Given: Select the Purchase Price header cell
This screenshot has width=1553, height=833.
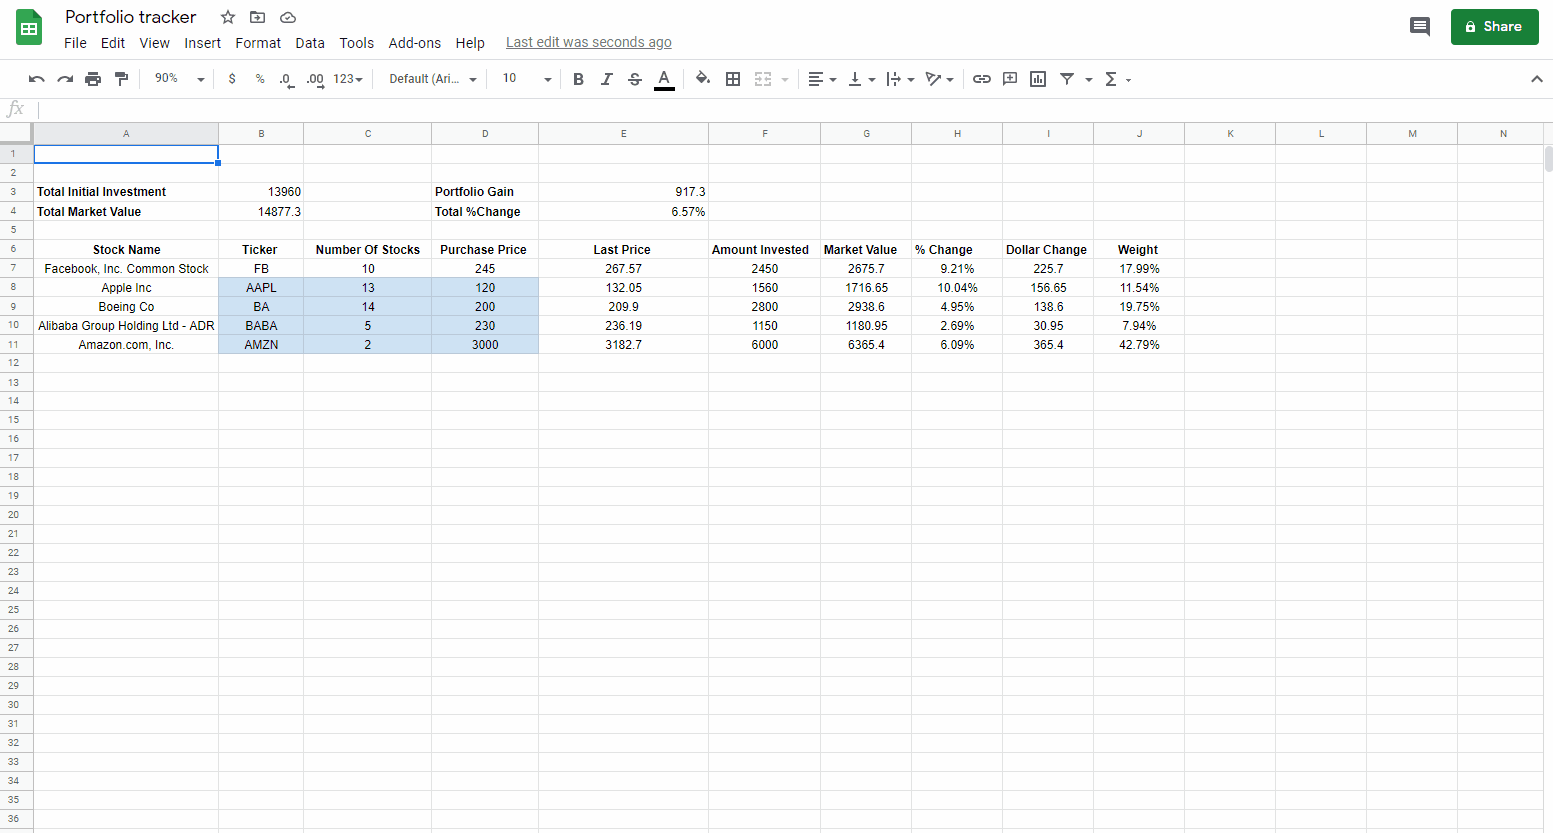Looking at the screenshot, I should [x=485, y=250].
